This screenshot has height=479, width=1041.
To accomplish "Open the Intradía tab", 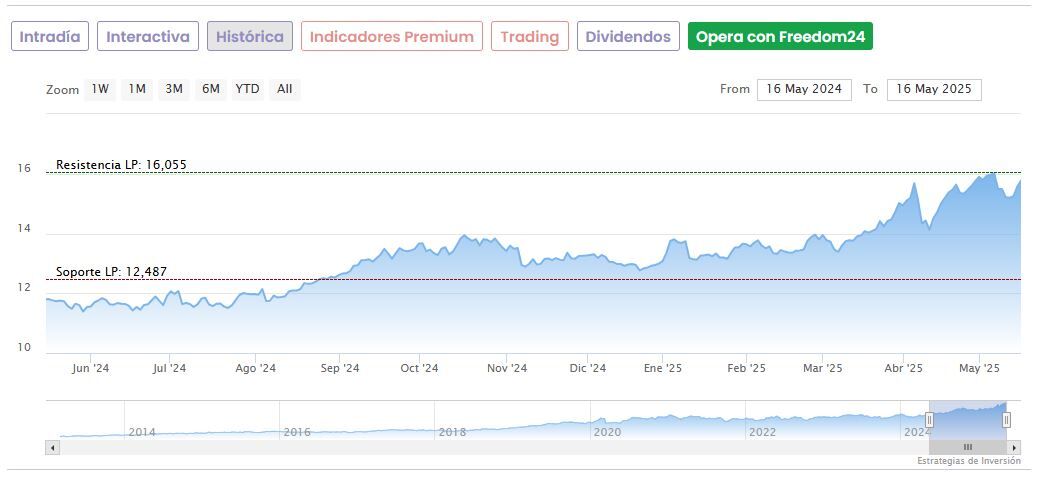I will pos(50,37).
